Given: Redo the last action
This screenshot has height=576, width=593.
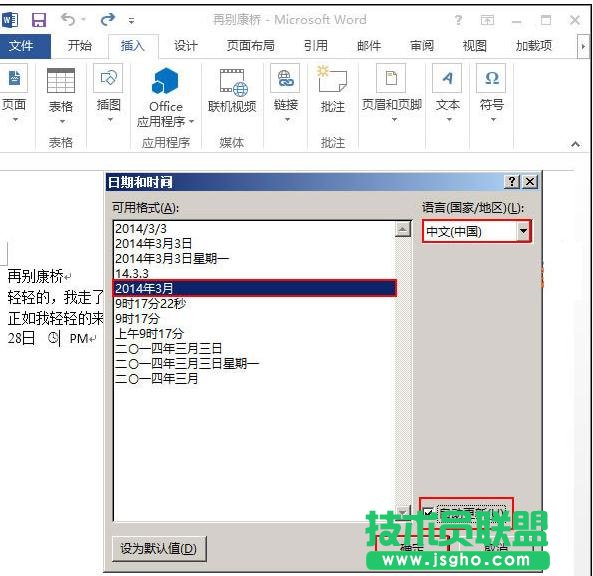Looking at the screenshot, I should (108, 19).
